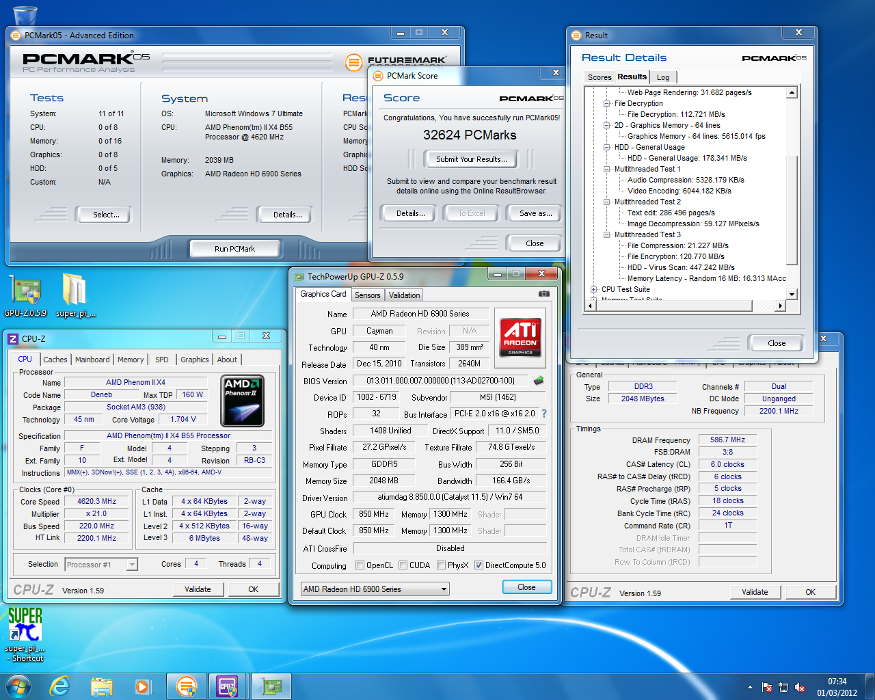Open the Processor #1 selection dropdown
Screen dimensions: 875x700
click(x=101, y=564)
